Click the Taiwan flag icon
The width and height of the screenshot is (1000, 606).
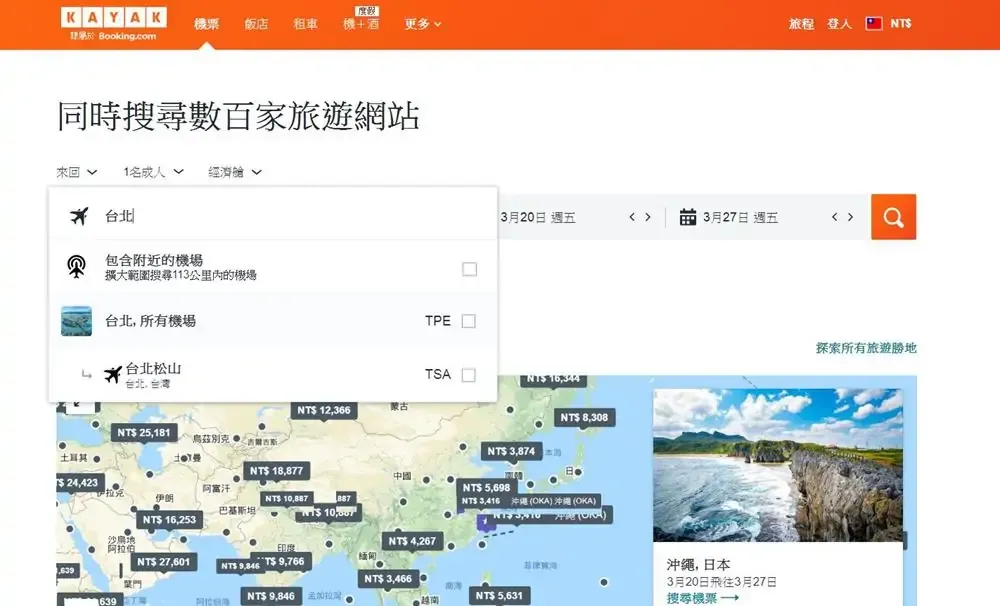pyautogui.click(x=874, y=23)
